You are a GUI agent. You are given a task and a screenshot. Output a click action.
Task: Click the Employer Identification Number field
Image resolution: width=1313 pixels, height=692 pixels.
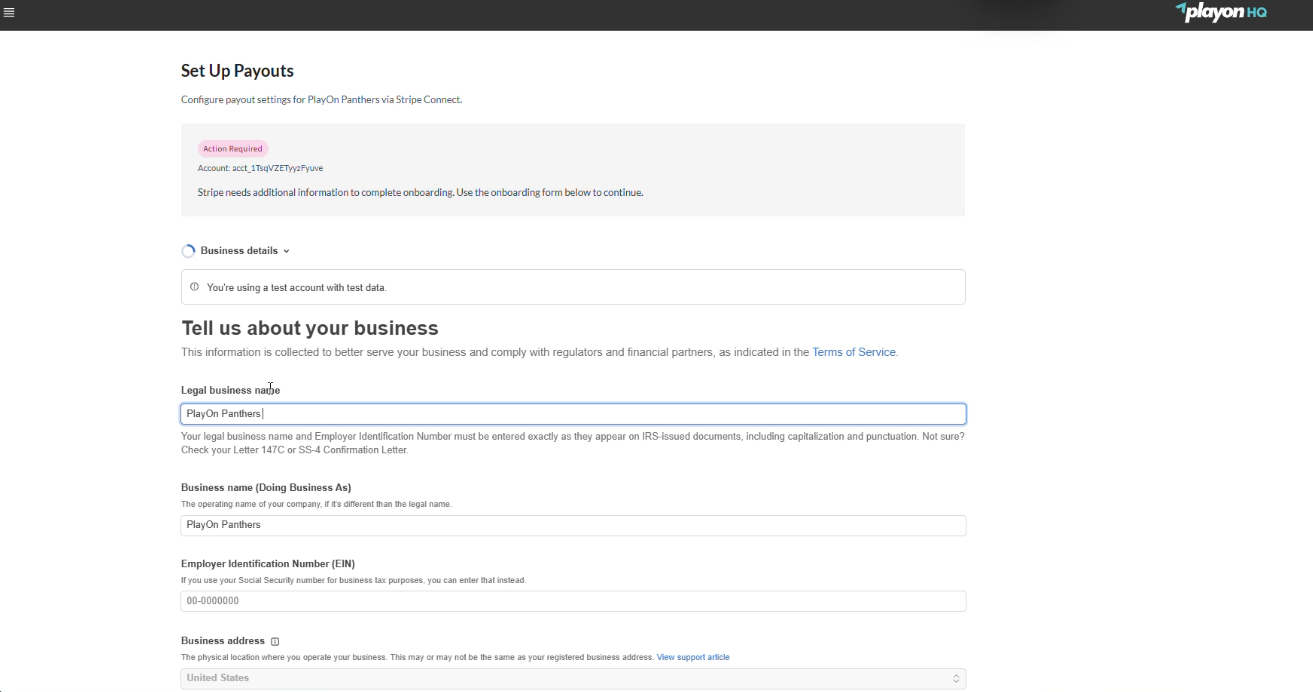pyautogui.click(x=574, y=601)
